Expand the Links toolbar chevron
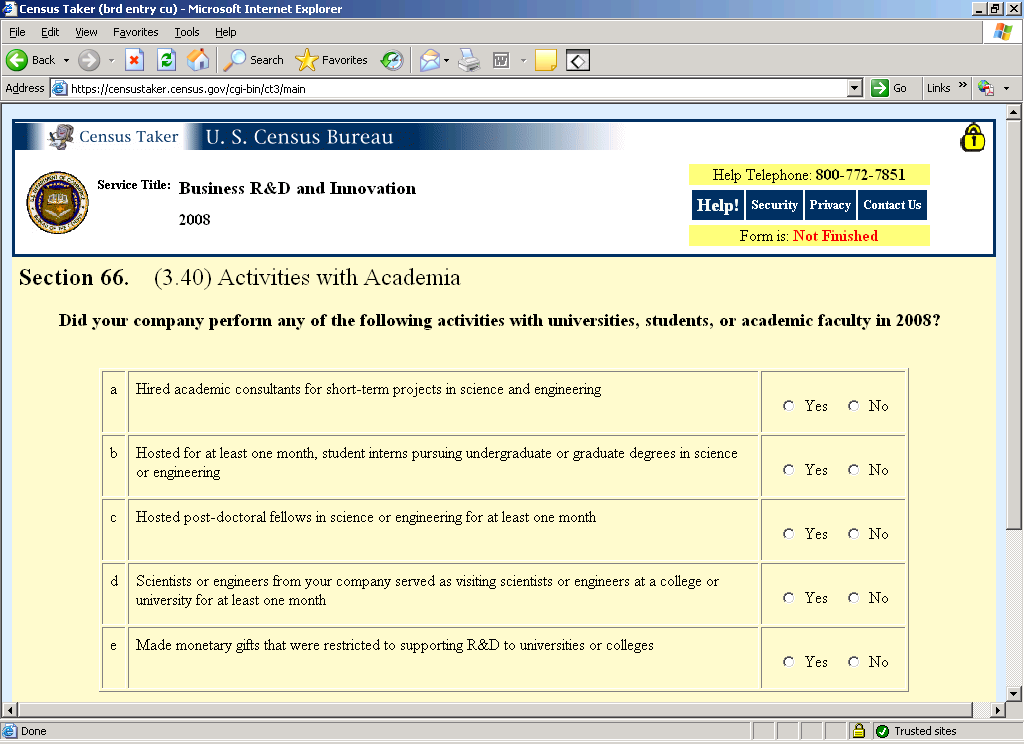The image size is (1024, 744). (963, 87)
